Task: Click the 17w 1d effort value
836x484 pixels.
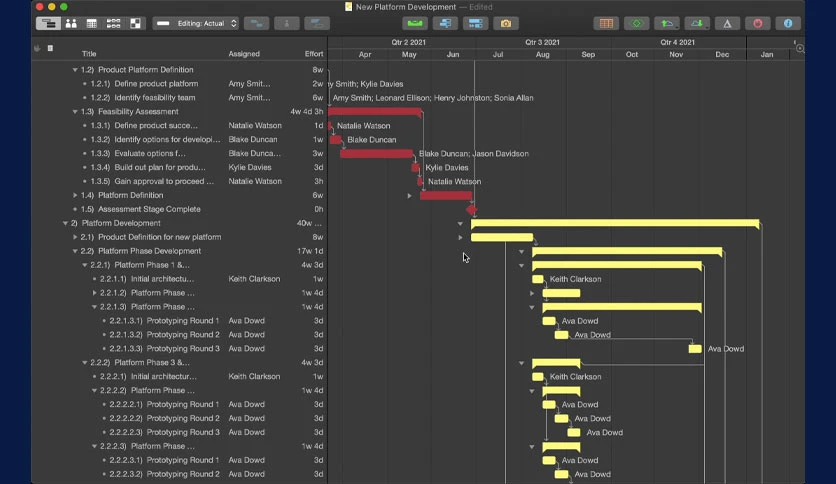Action: [x=310, y=251]
